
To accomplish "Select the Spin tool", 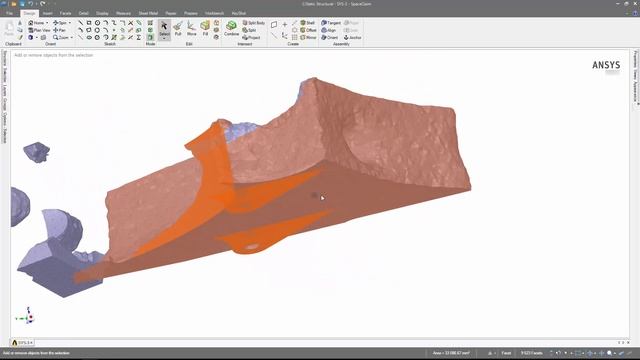I will click(60, 23).
